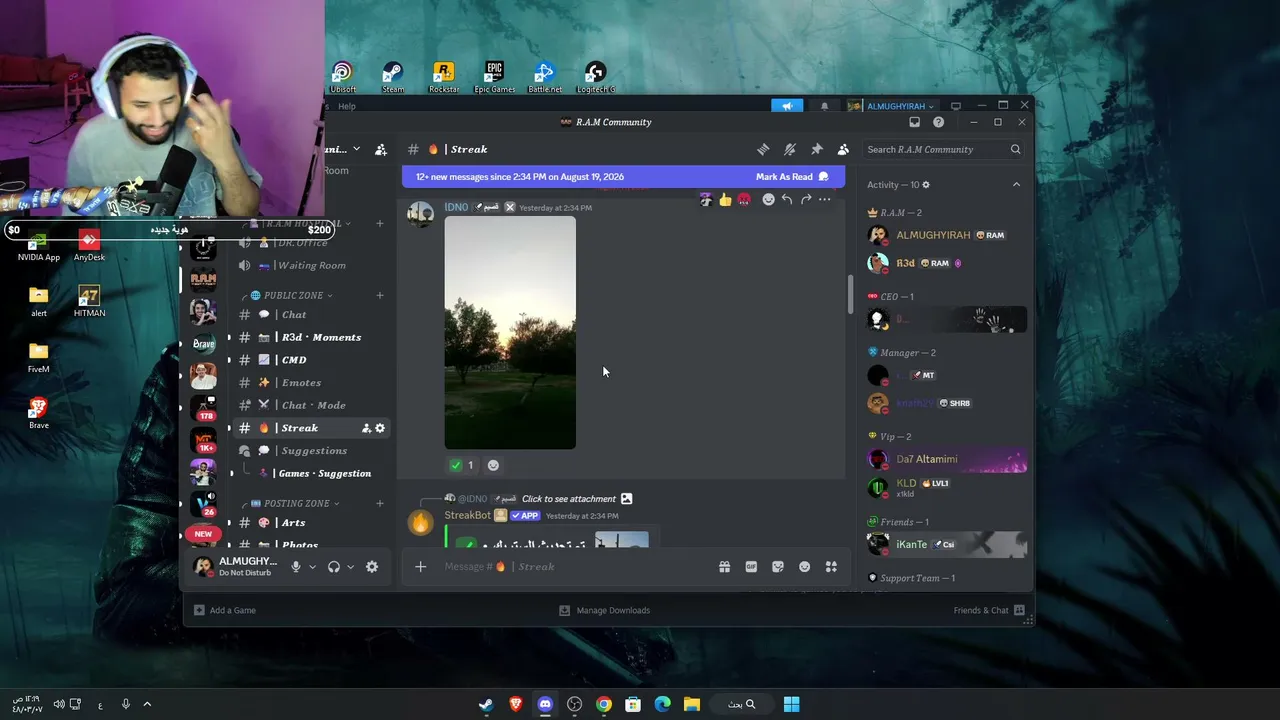Open Friends & Chat in the Steam window

[989, 611]
